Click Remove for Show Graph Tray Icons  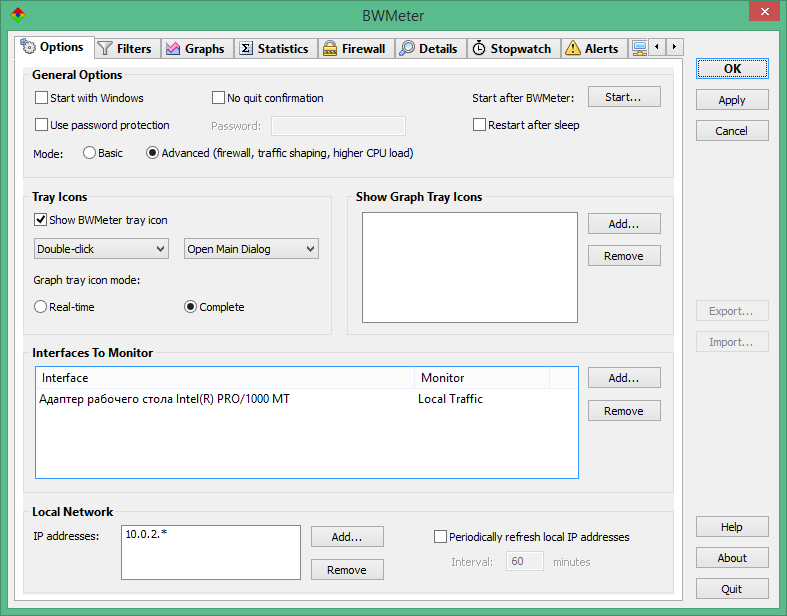(x=624, y=256)
